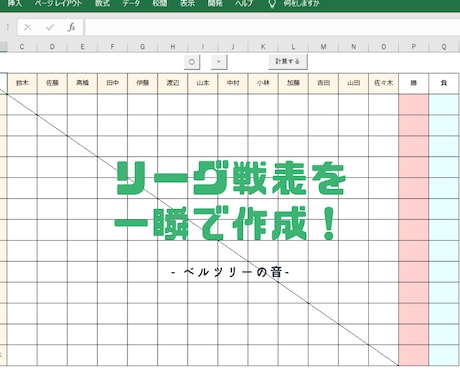Open the ヘルプ ribbon tab
This screenshot has width=460, height=380.
pos(244,4)
